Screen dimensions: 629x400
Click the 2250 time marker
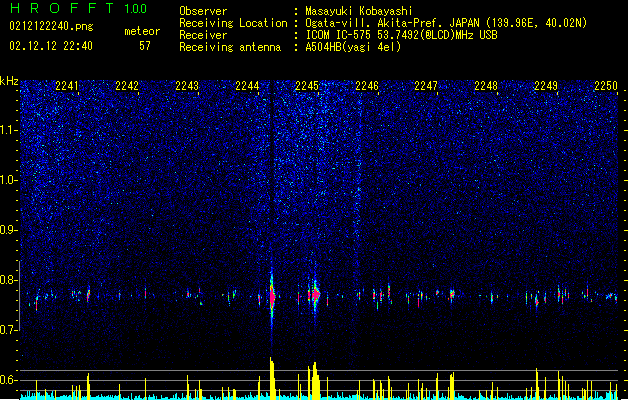[606, 86]
